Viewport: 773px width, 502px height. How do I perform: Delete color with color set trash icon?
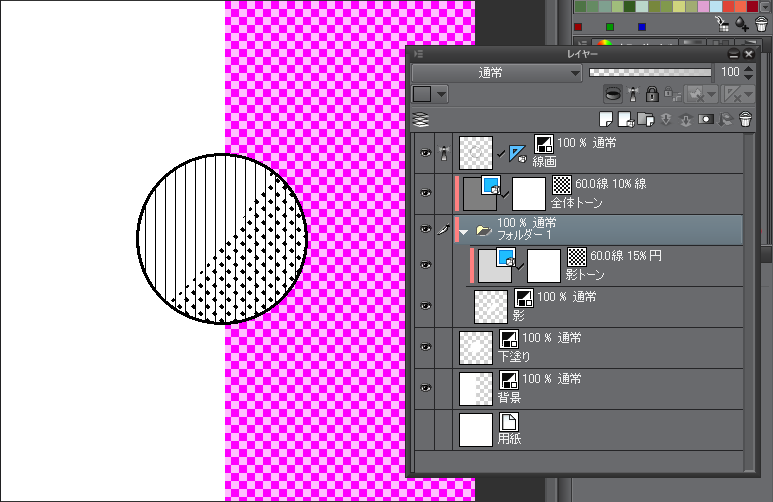[762, 24]
